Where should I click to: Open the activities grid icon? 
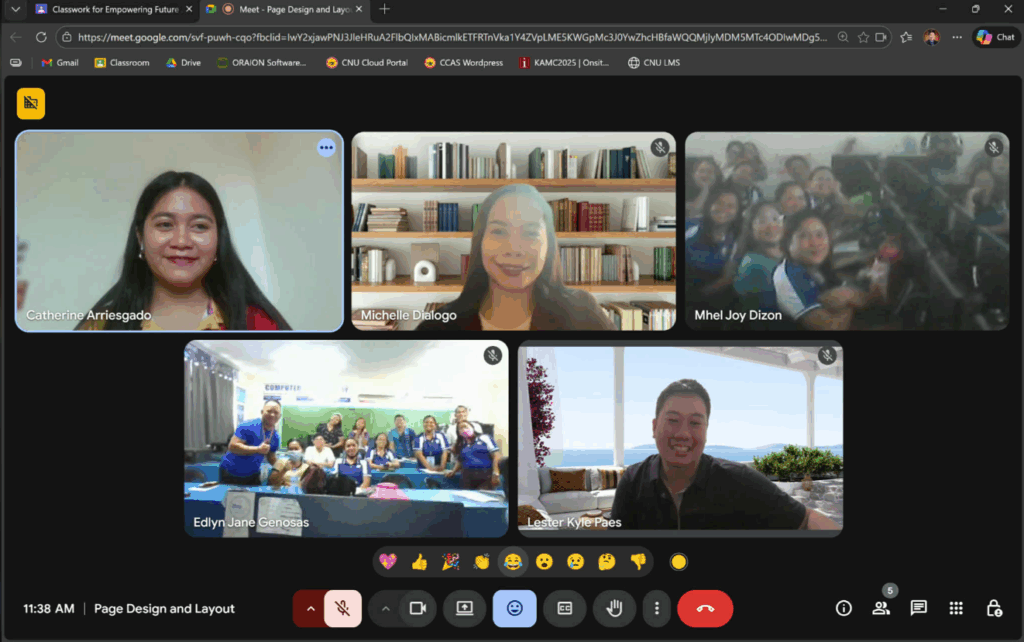coord(956,608)
